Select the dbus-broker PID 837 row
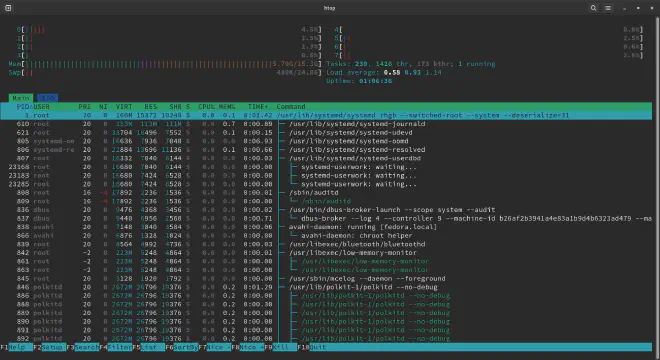Image resolution: width=660 pixels, height=360 pixels. (326, 219)
